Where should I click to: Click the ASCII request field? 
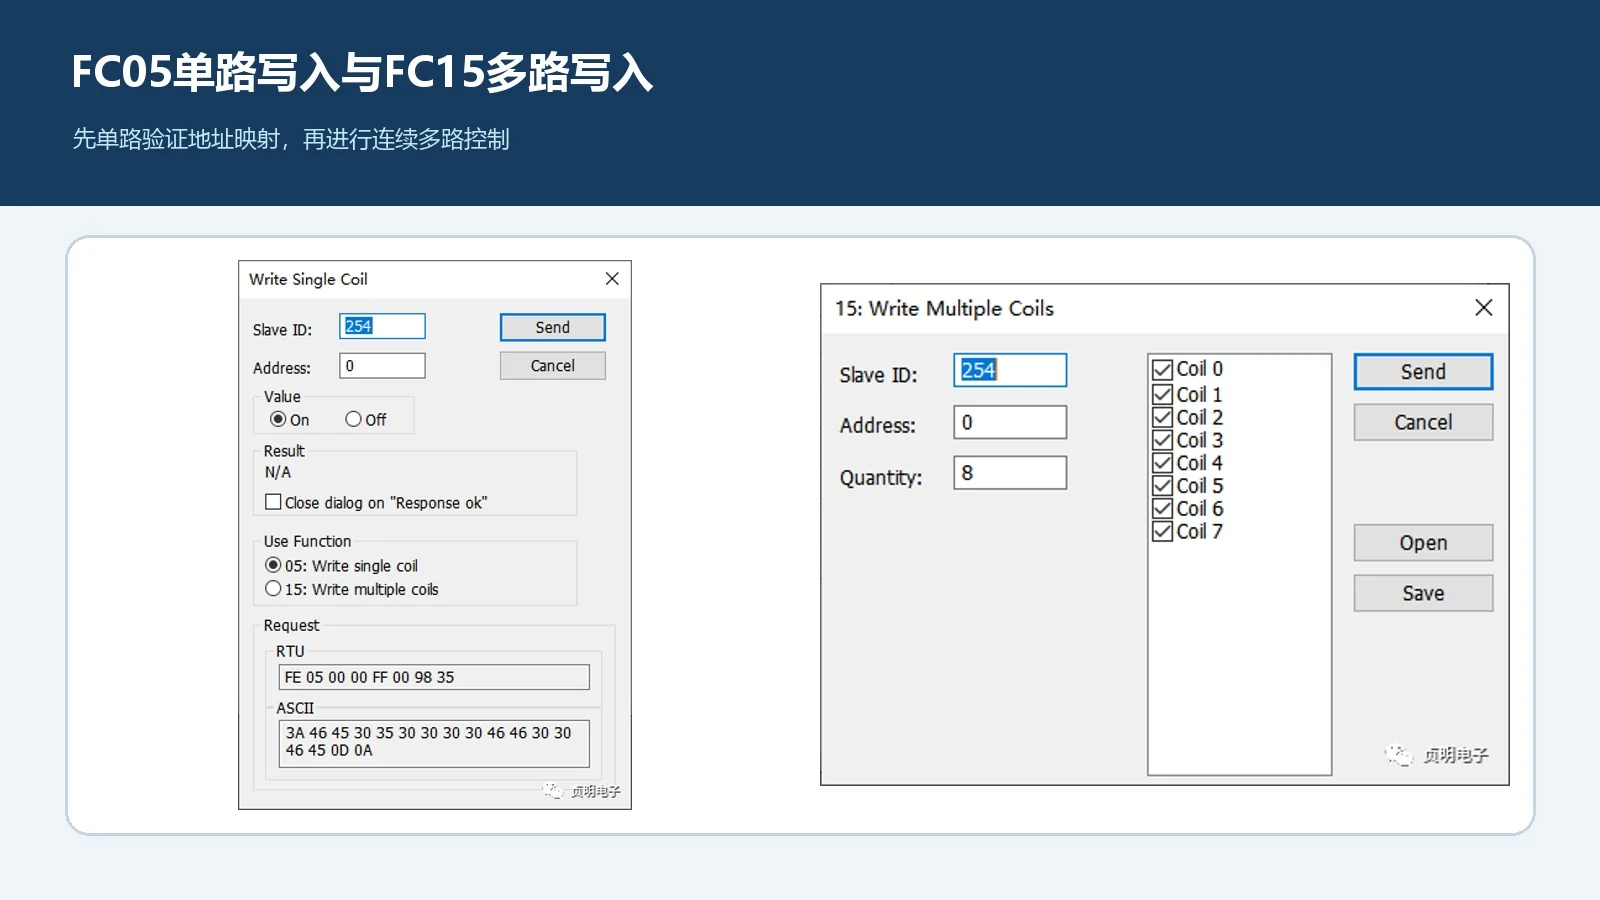coord(434,743)
